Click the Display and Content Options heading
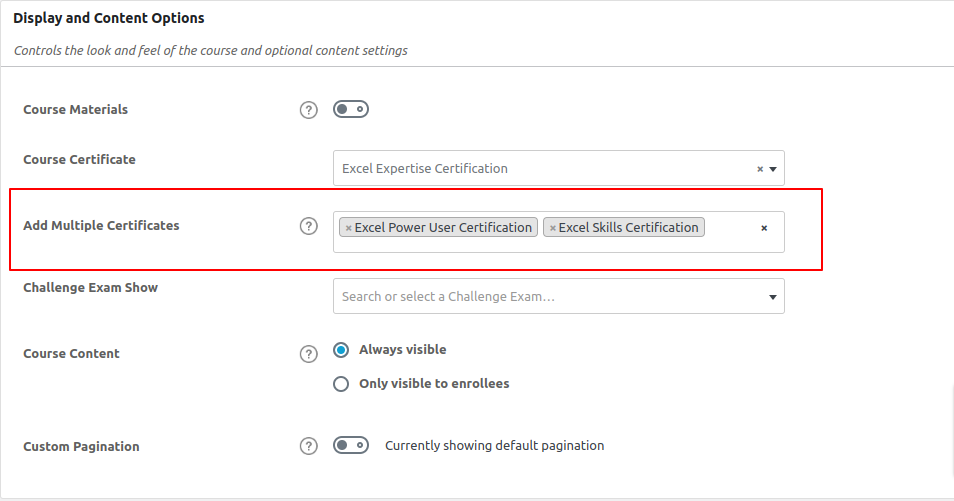The height and width of the screenshot is (501, 954). point(109,18)
